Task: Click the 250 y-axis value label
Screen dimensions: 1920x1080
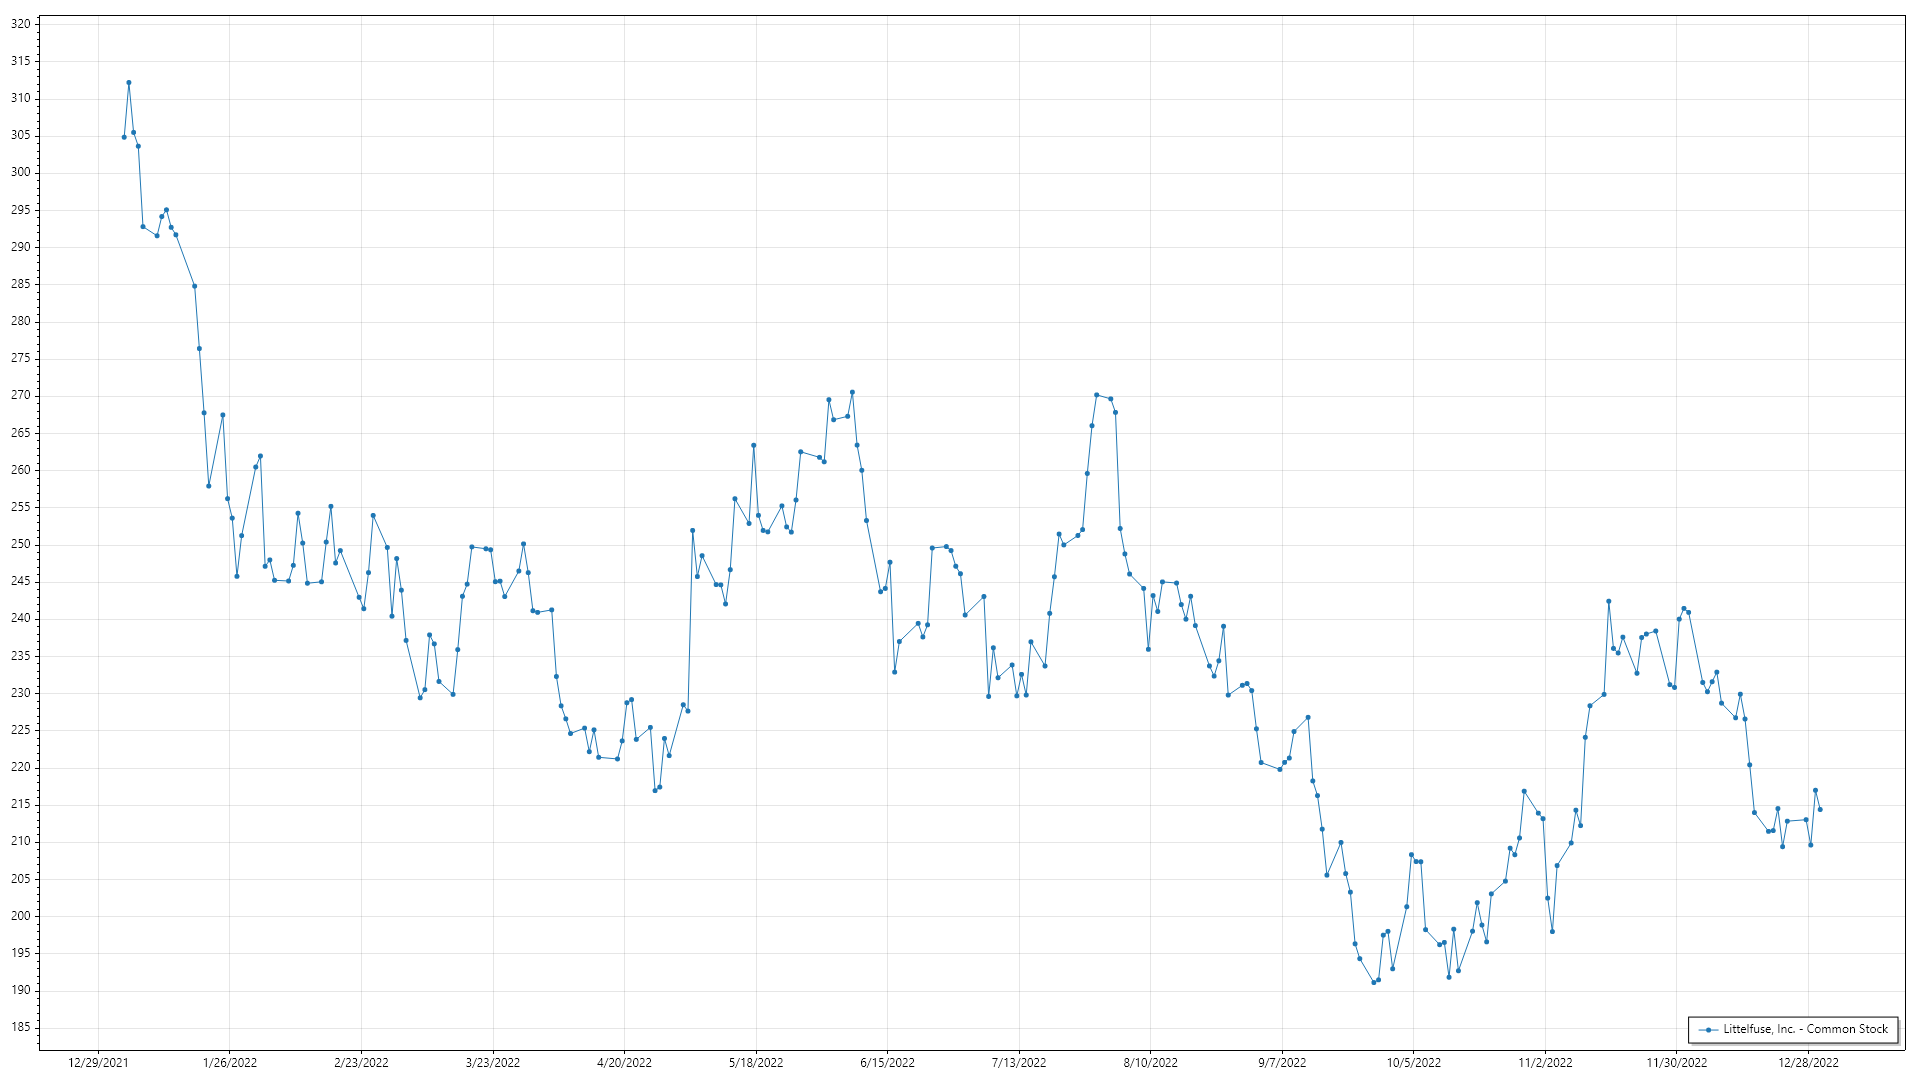Action: pyautogui.click(x=20, y=544)
